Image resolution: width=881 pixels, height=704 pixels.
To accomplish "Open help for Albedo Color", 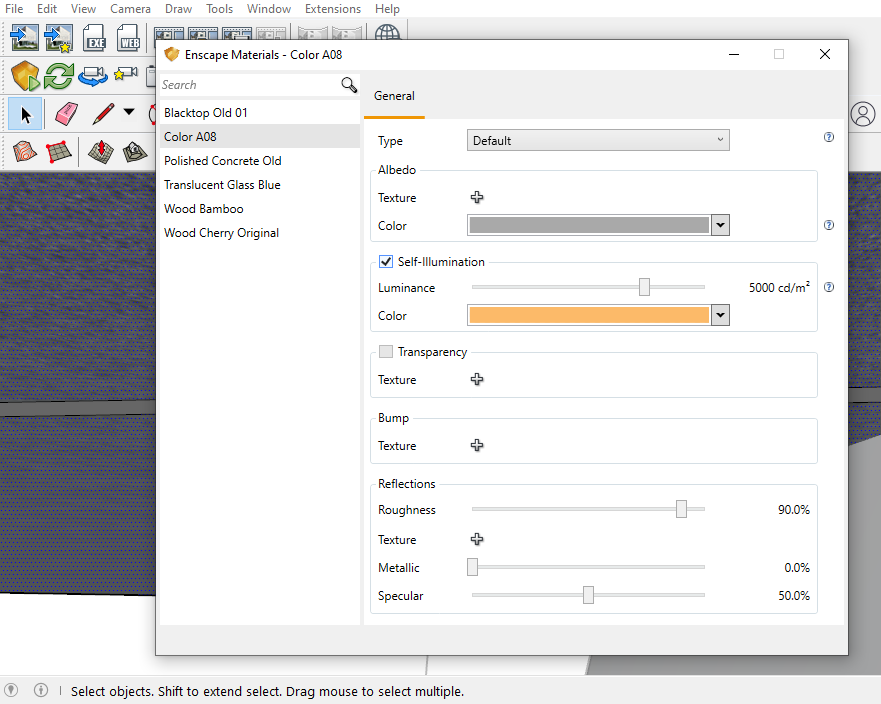I will 829,225.
